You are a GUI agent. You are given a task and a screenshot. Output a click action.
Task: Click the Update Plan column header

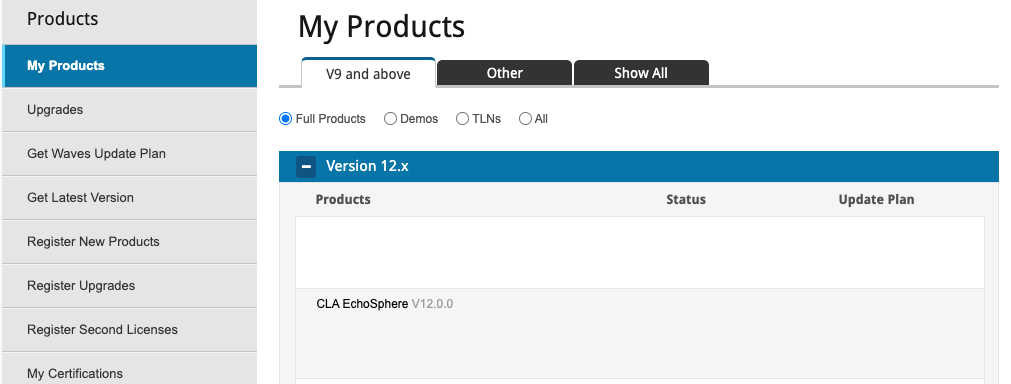(x=876, y=200)
